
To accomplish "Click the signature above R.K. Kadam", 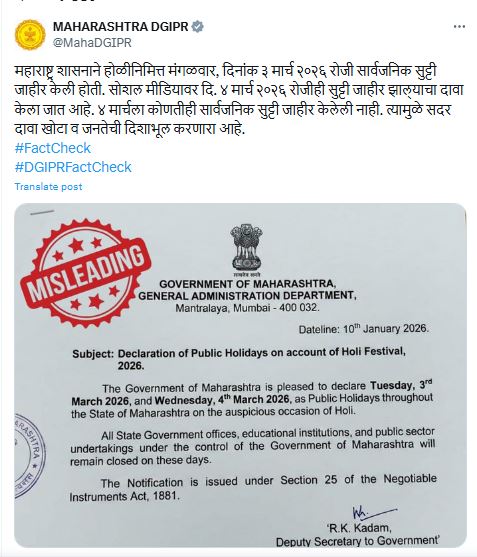I will pyautogui.click(x=374, y=513).
